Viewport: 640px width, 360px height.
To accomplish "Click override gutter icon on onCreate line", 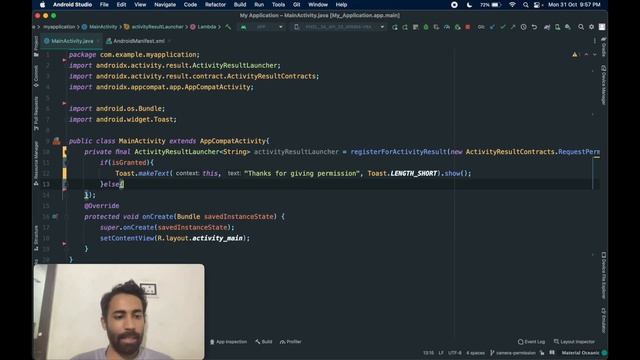I will [x=55, y=216].
